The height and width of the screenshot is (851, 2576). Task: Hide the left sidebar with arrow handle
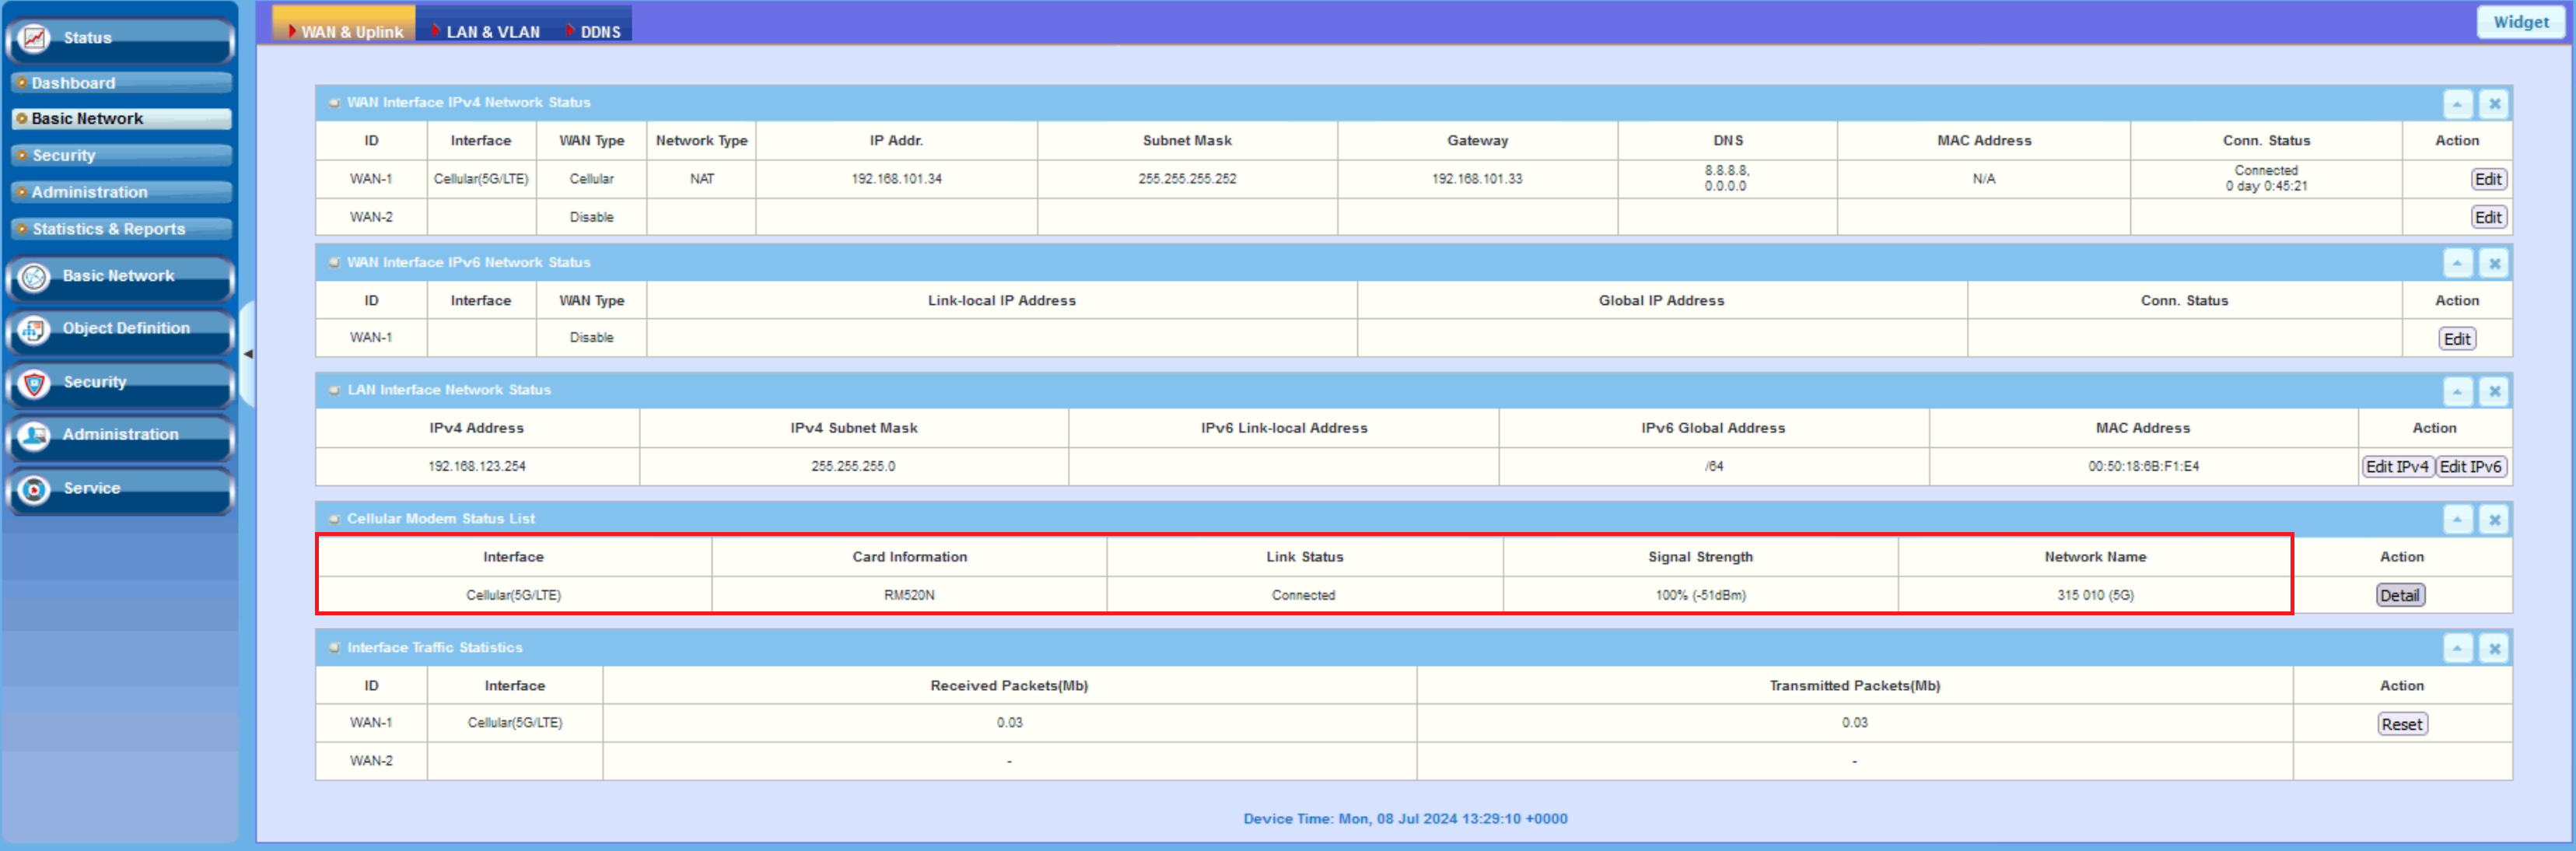pos(248,354)
